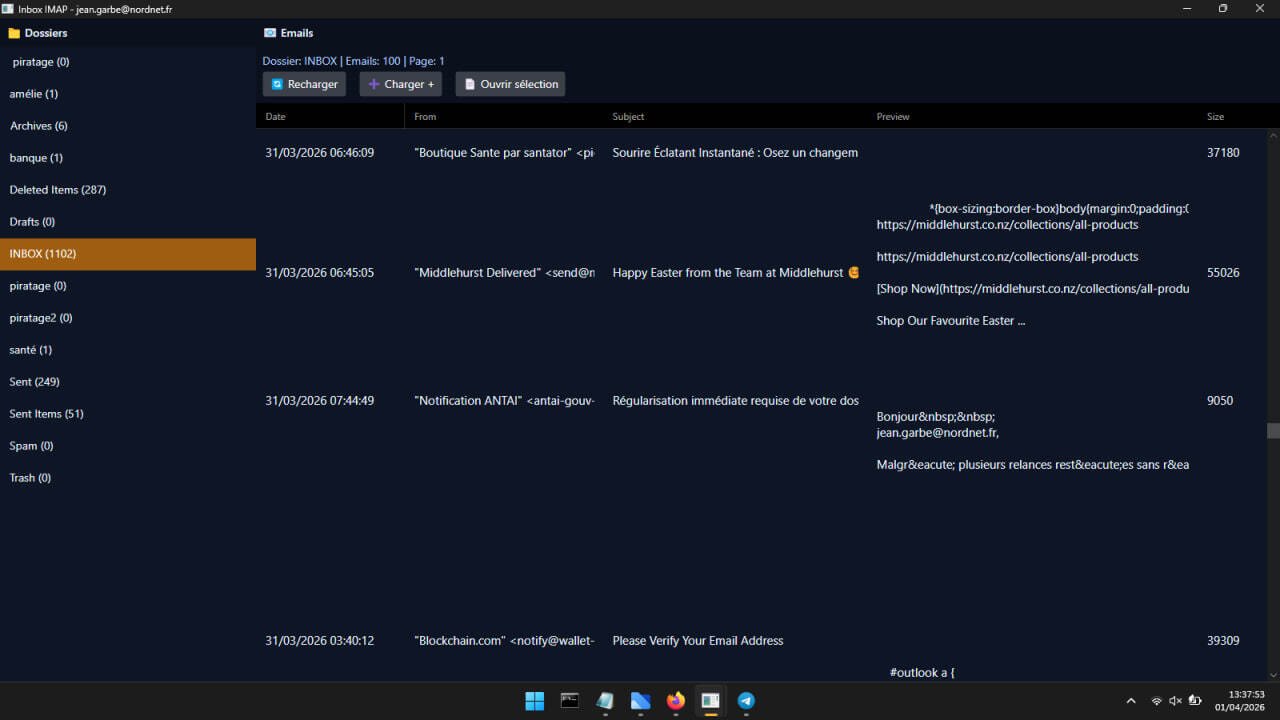Open the Archives folder
1280x720 pixels.
click(x=39, y=126)
